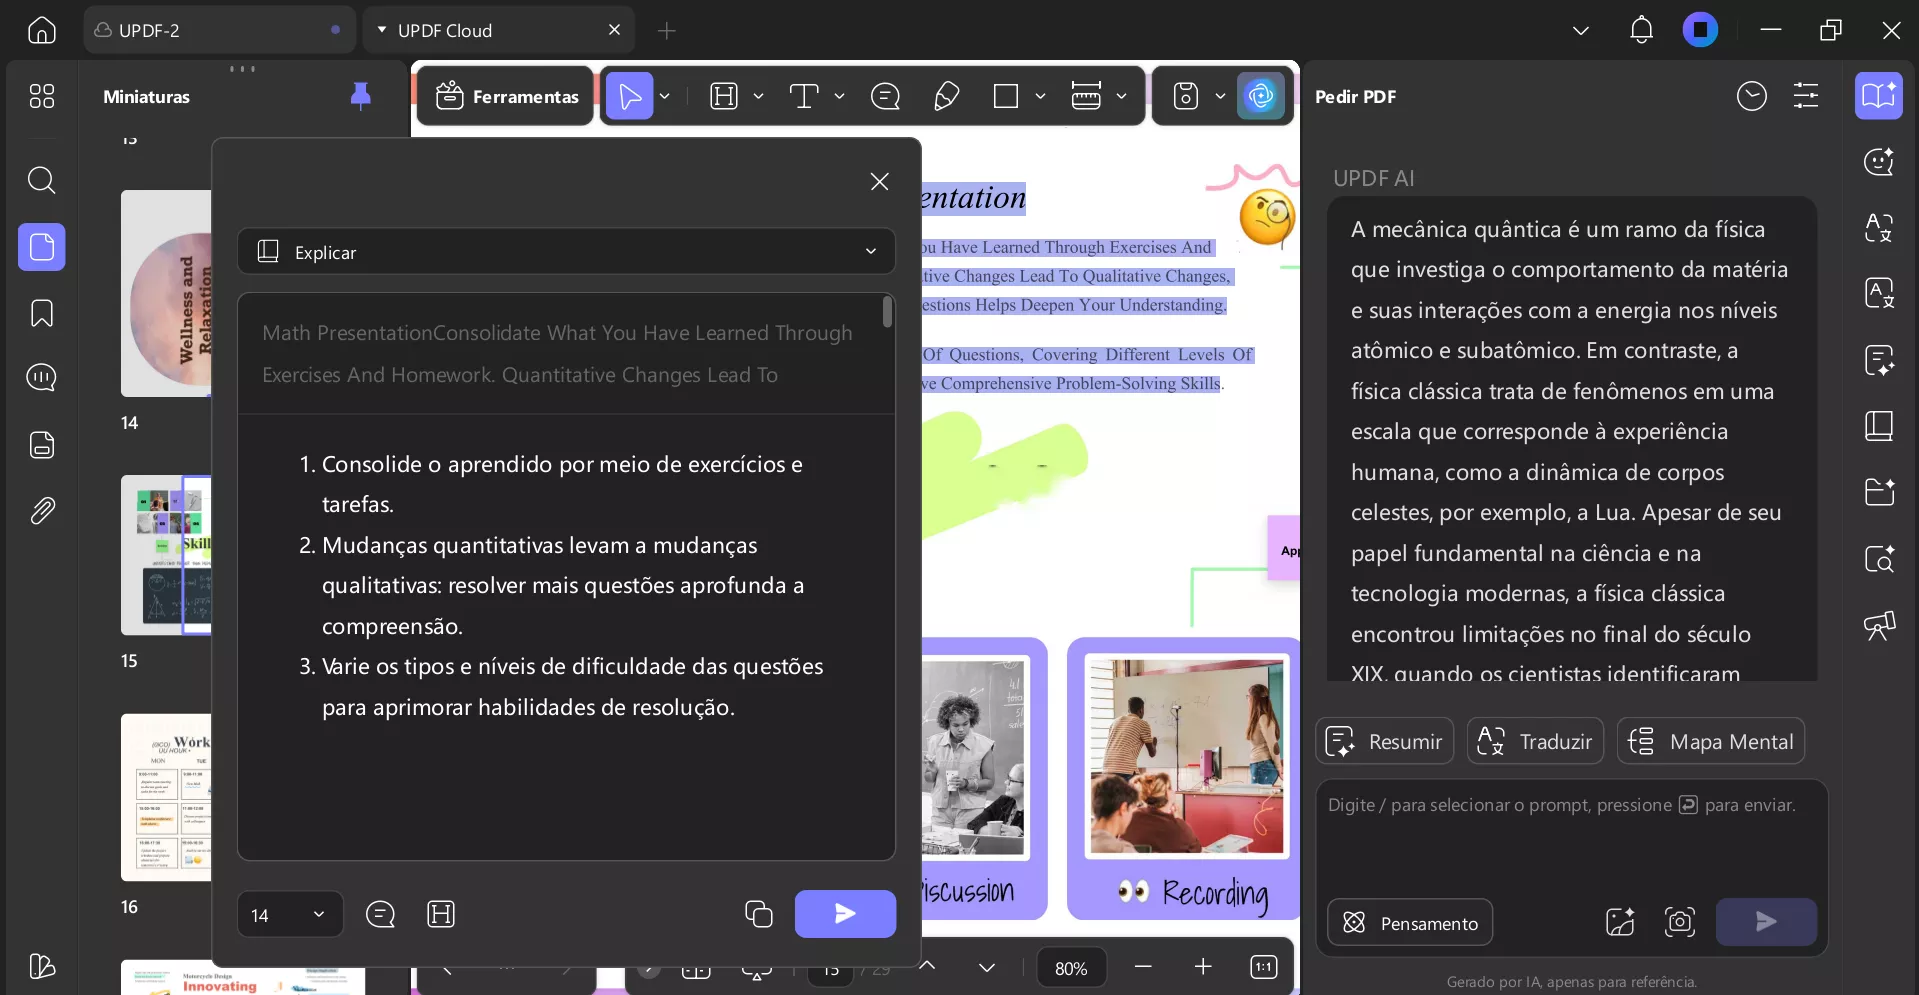Viewport: 1919px width, 995px height.
Task: Select the rectangle shape tool
Action: tap(1006, 95)
